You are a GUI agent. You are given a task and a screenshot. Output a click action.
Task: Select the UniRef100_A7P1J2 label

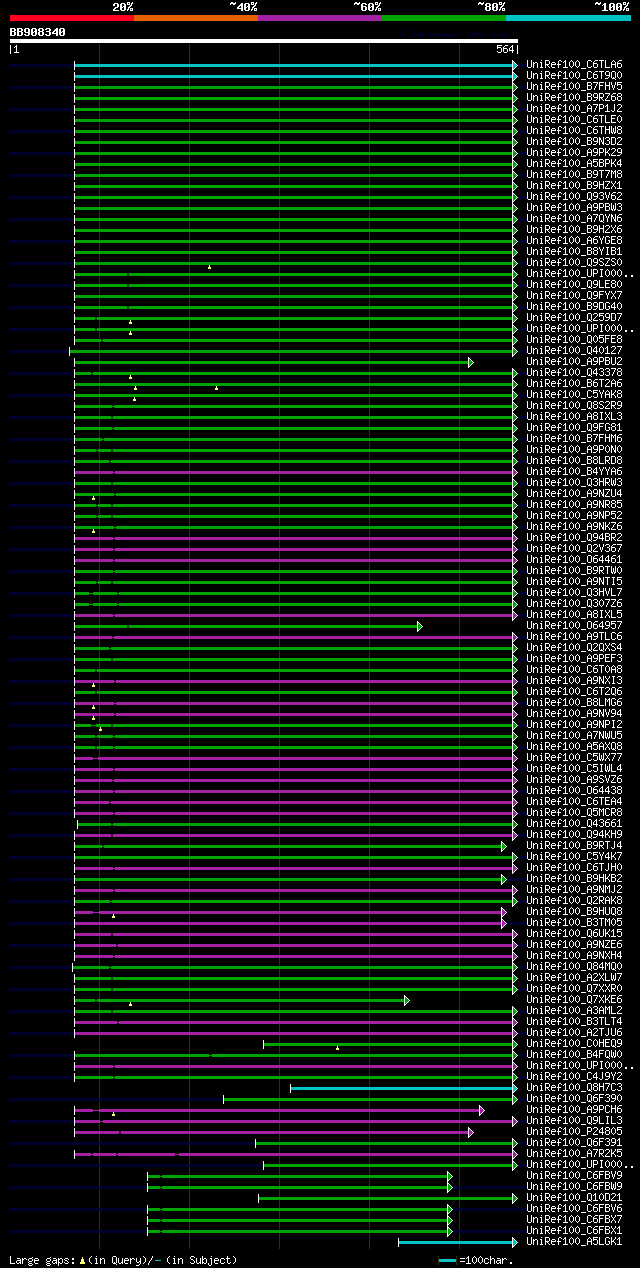tap(574, 108)
